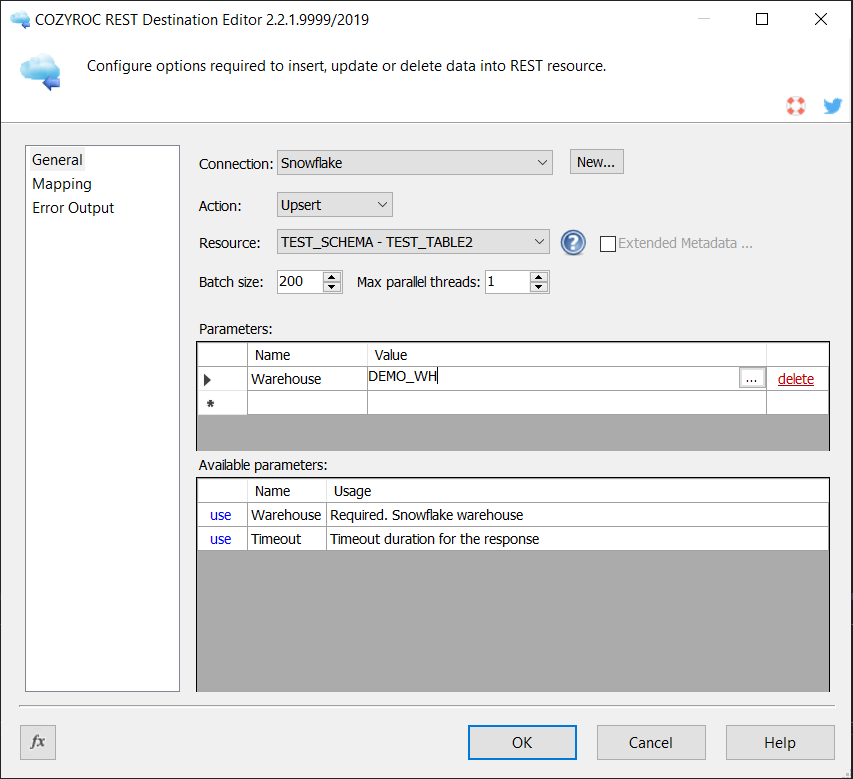
Task: Close the REST Destination Editor window
Action: [820, 19]
